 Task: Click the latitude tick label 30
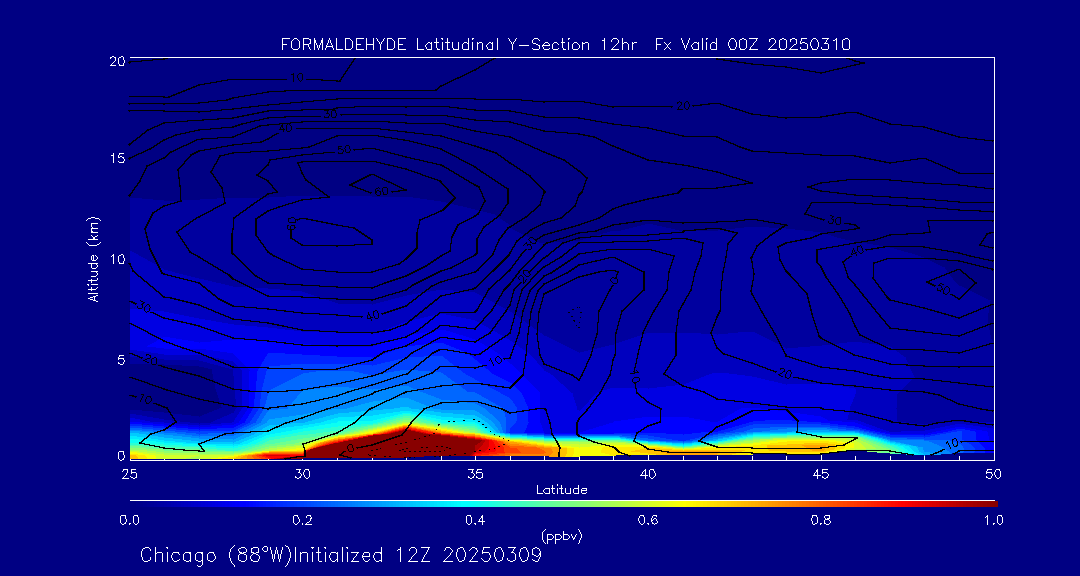pos(302,473)
